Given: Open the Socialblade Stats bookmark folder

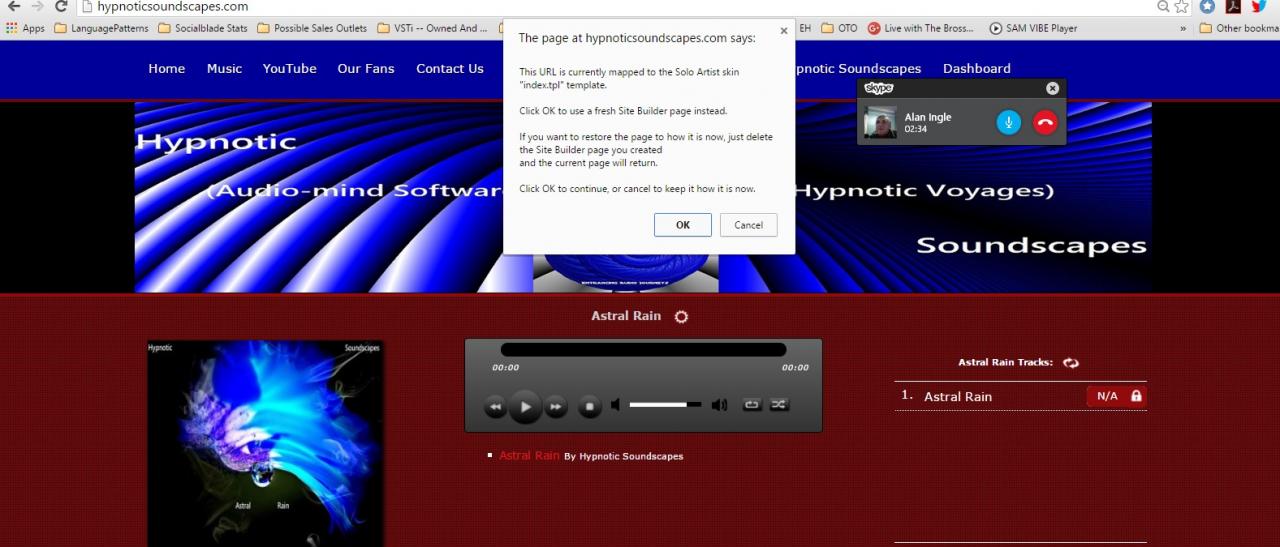Looking at the screenshot, I should click(203, 28).
